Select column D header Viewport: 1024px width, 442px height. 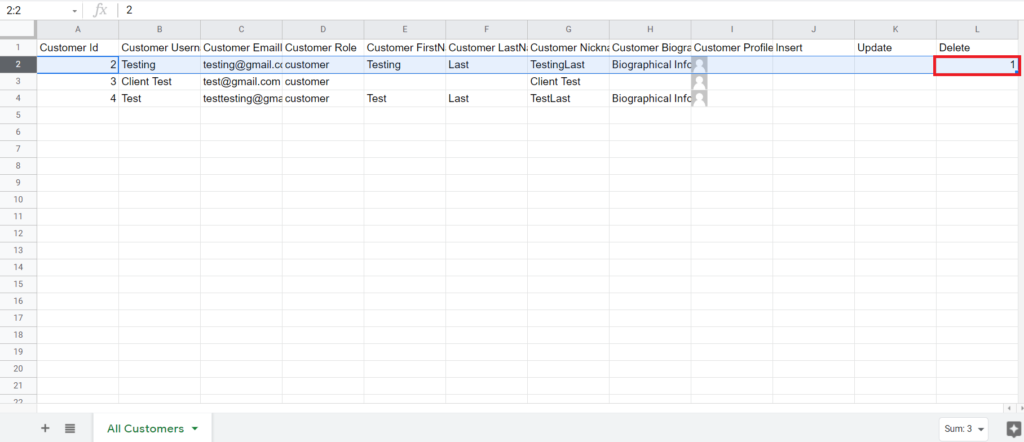coord(323,29)
